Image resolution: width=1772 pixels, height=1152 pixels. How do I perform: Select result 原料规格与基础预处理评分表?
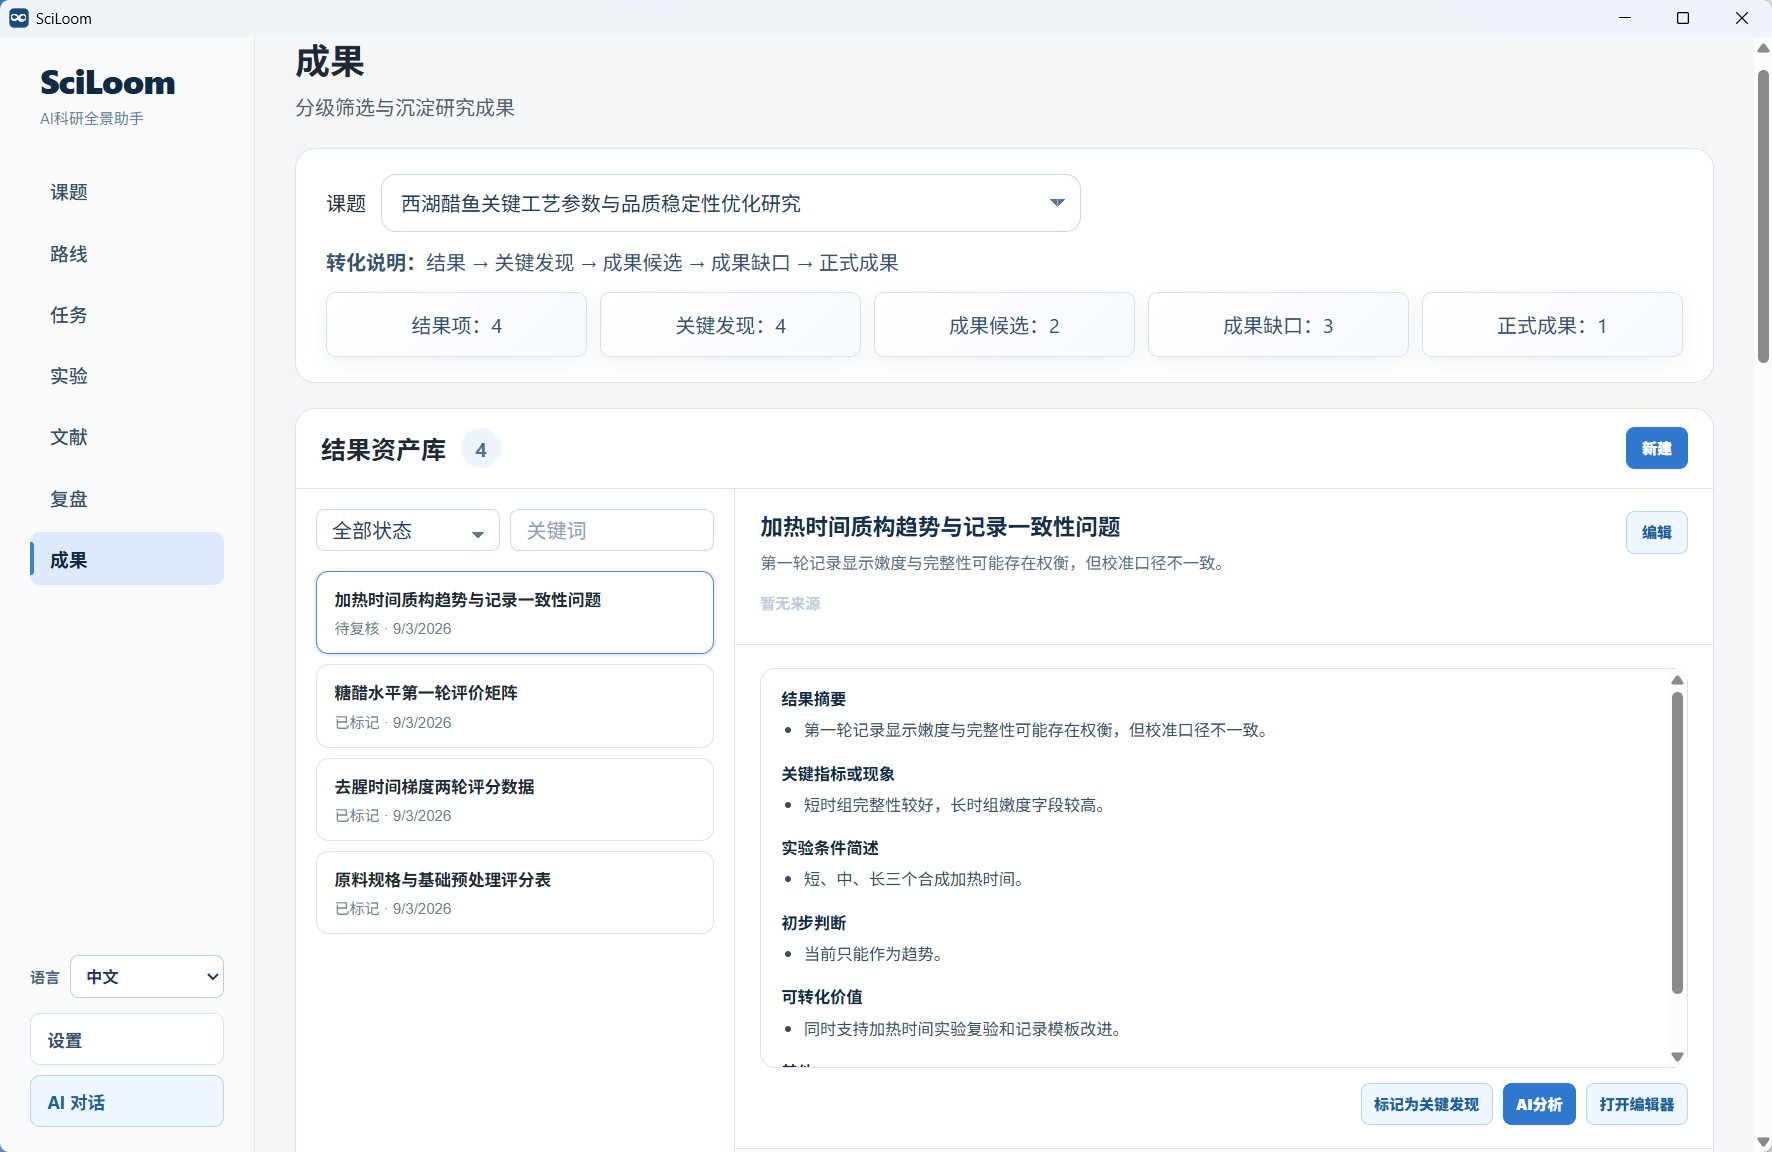click(x=515, y=893)
